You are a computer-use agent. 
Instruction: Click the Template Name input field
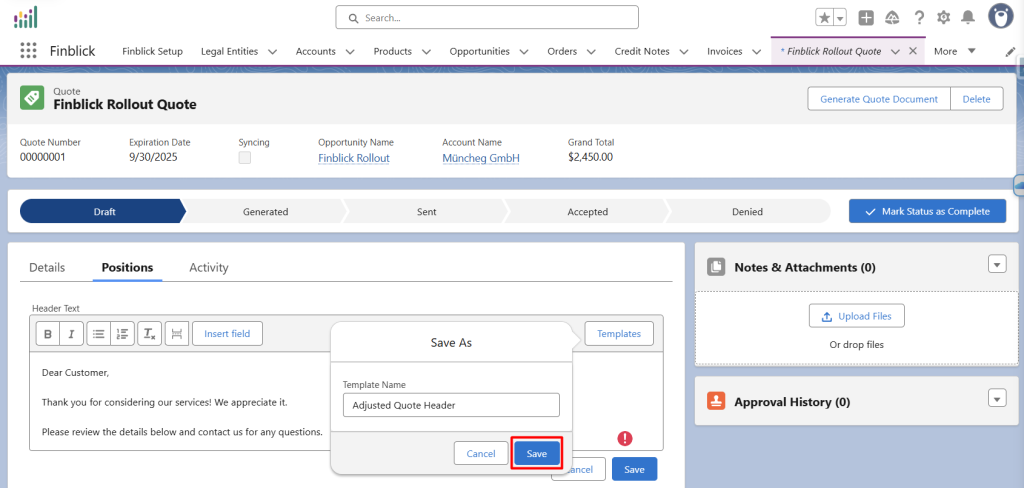[450, 405]
